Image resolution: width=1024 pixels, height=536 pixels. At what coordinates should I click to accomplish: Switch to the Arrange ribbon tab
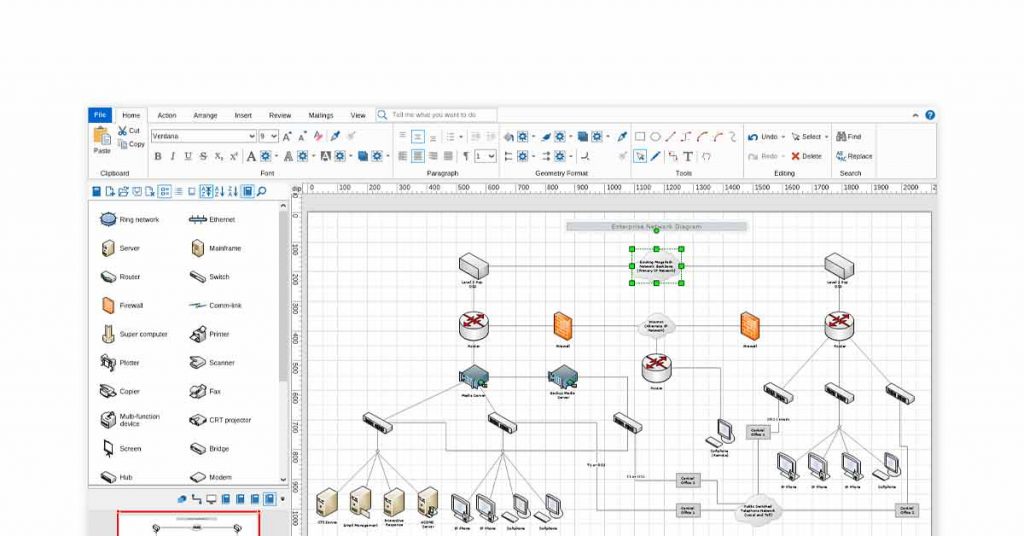[205, 115]
